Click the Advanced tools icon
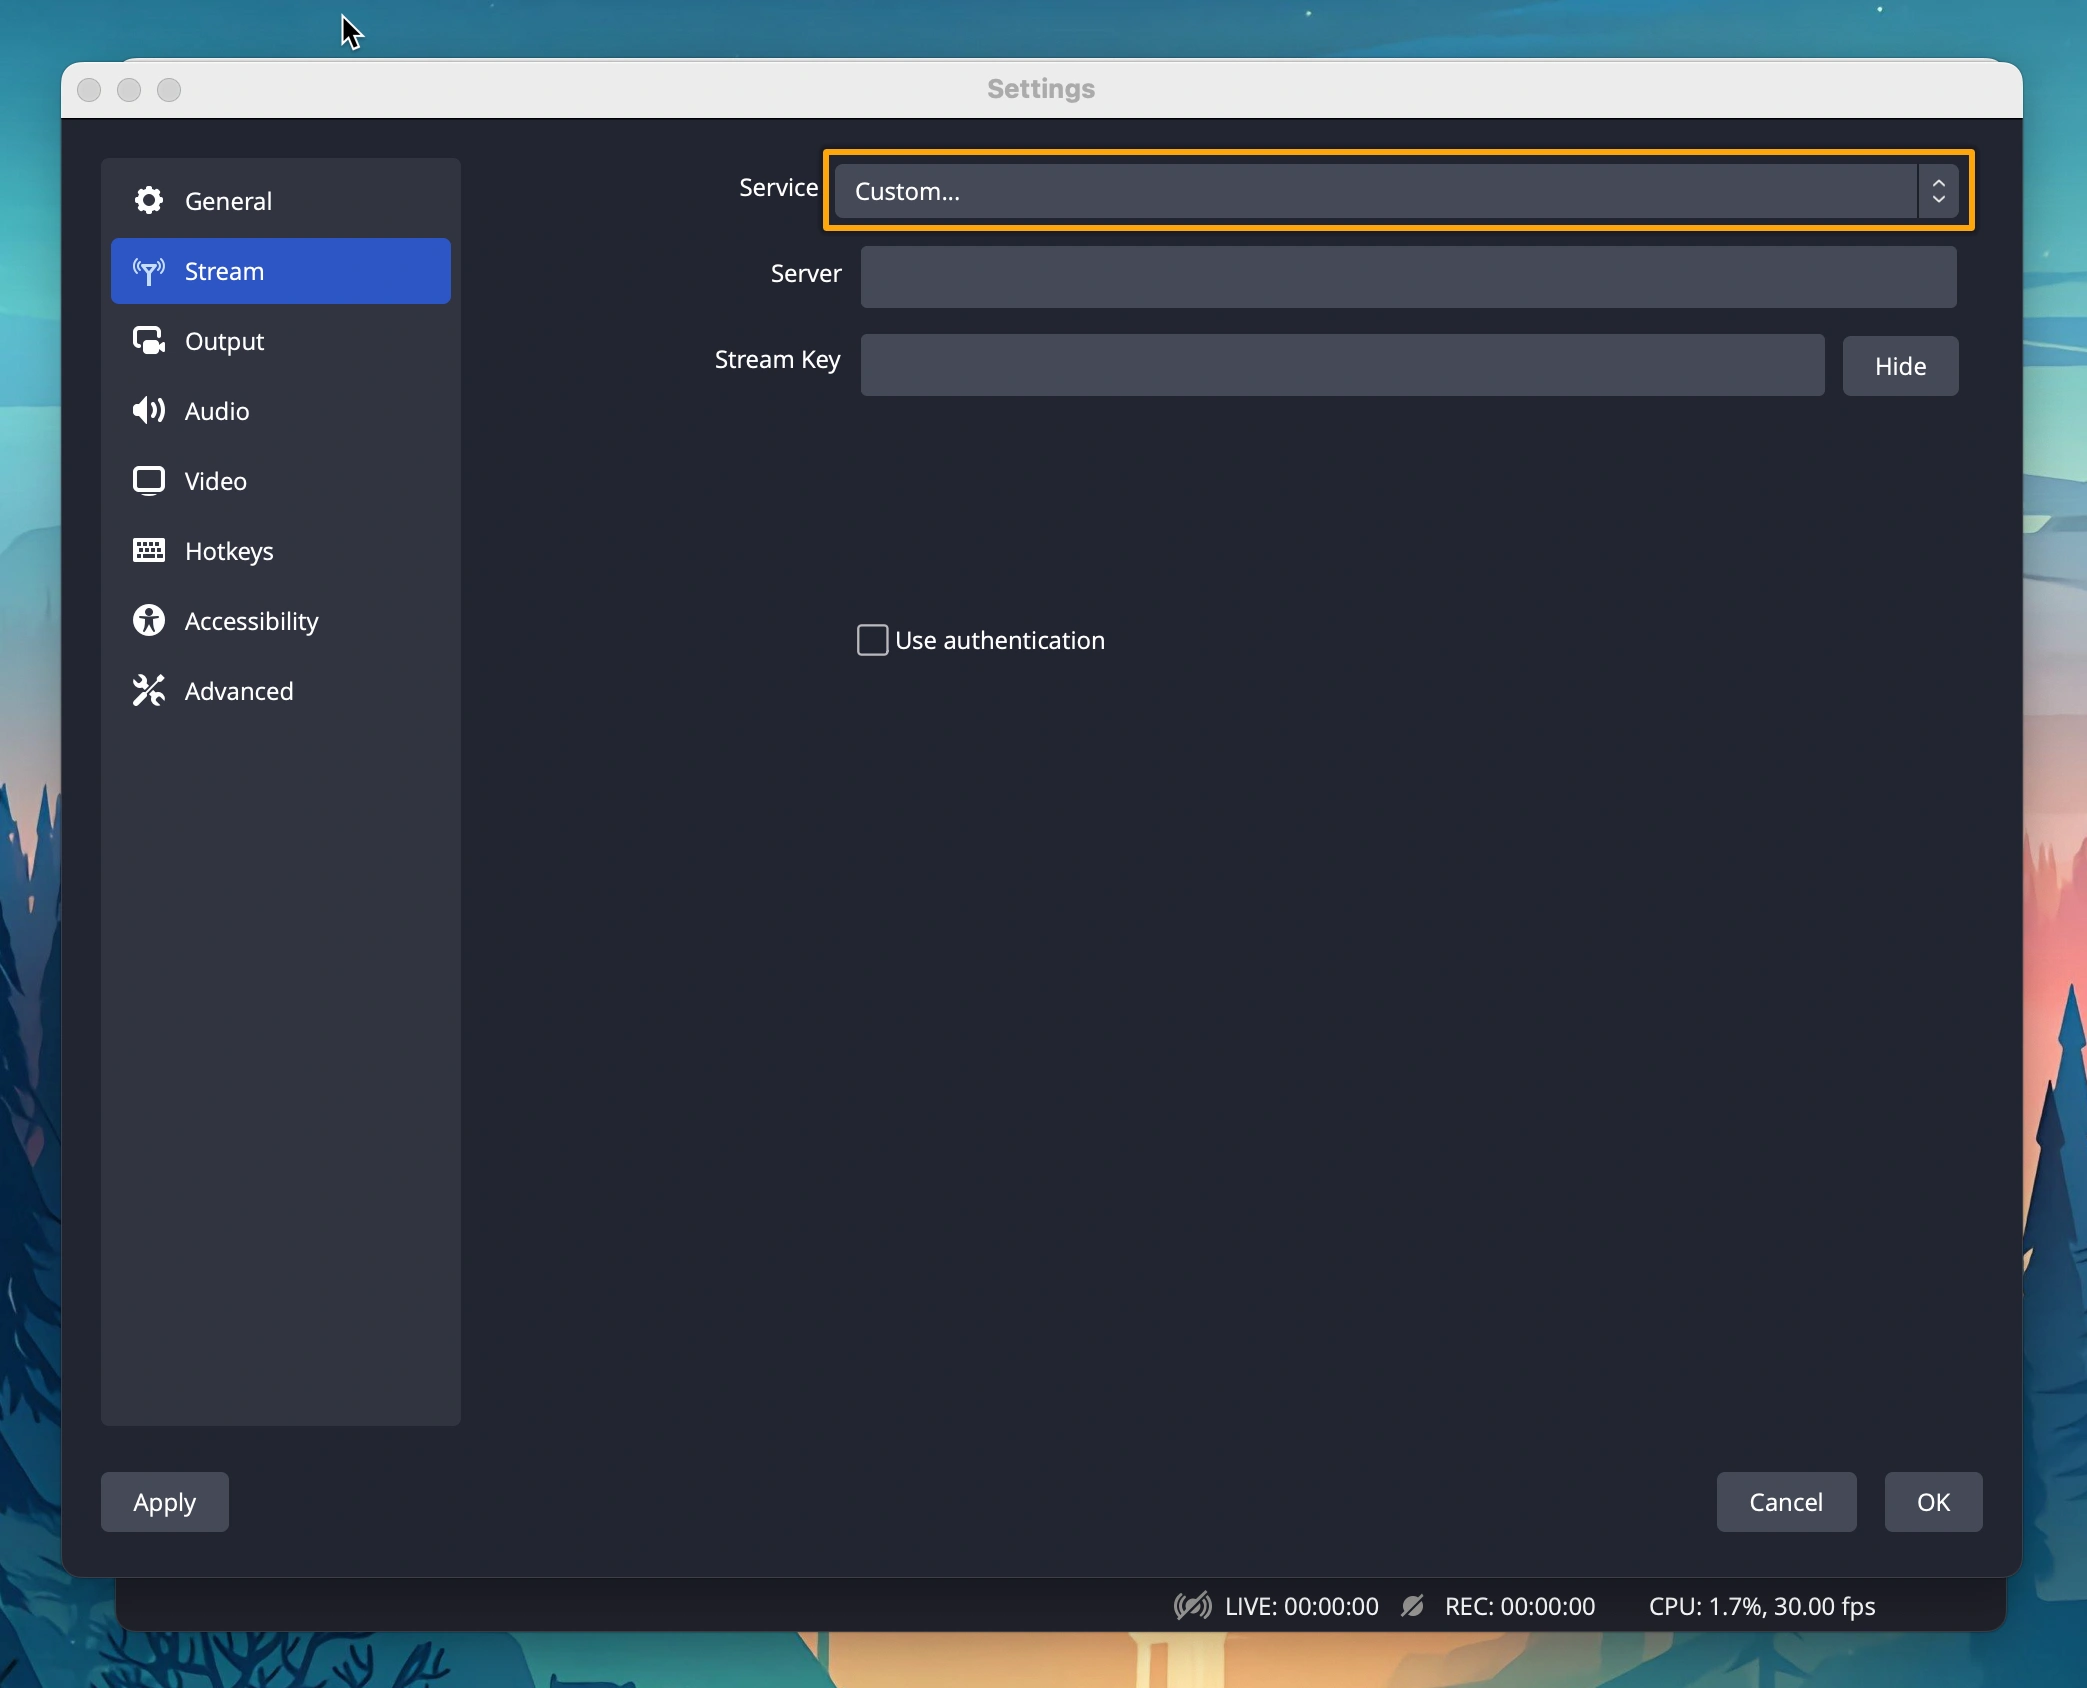Image resolution: width=2087 pixels, height=1688 pixels. tap(149, 691)
